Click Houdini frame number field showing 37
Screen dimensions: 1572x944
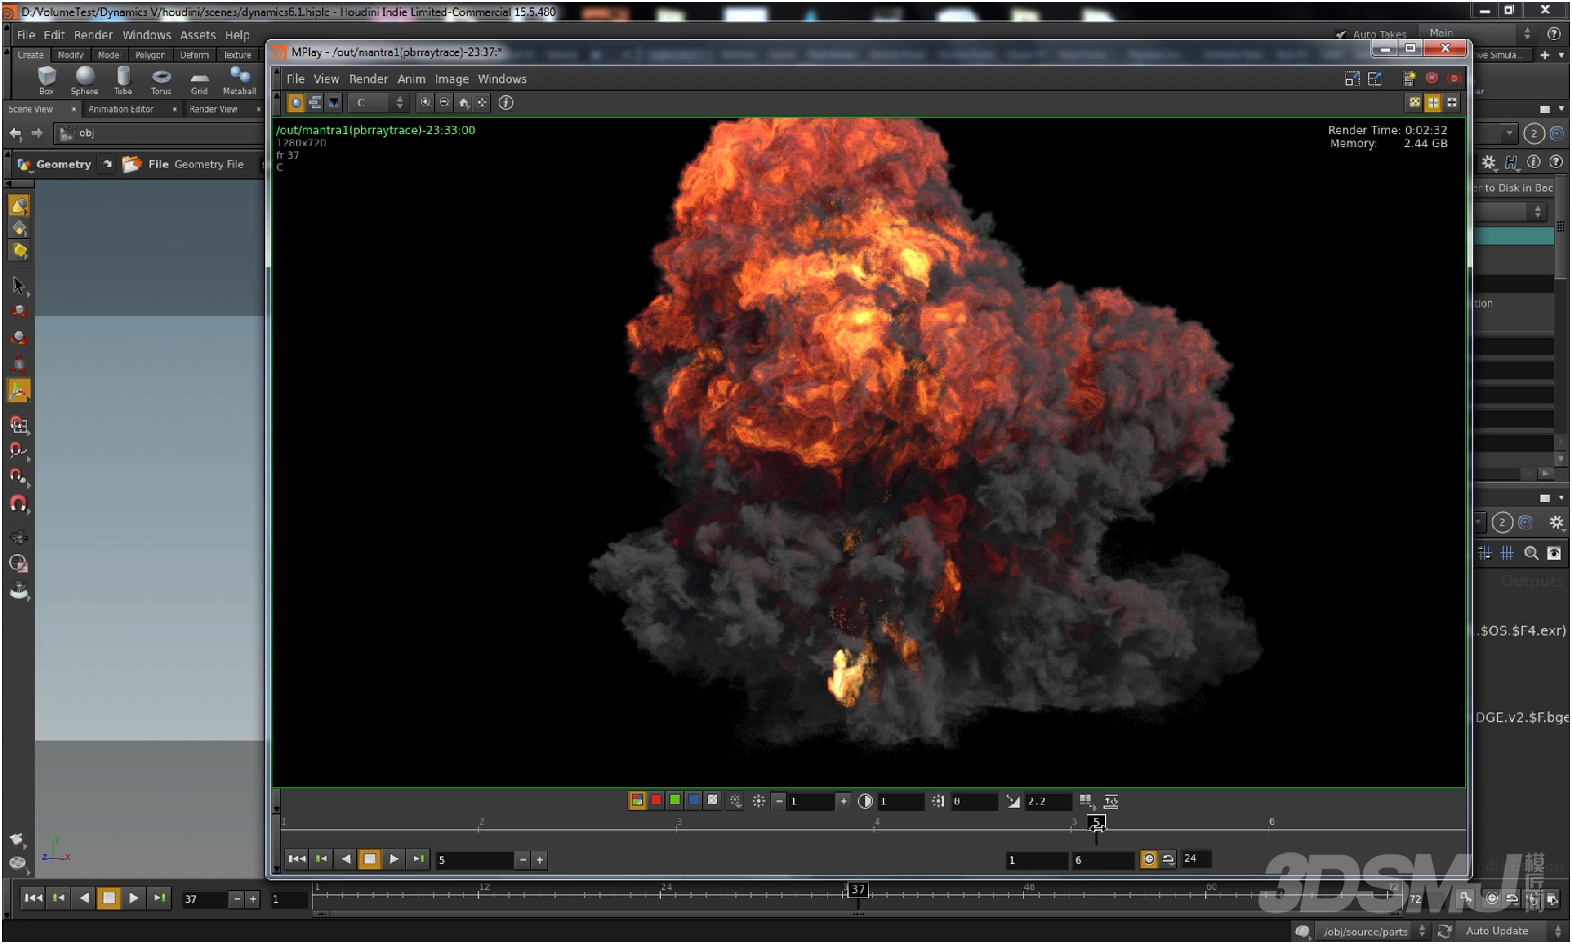pos(204,899)
